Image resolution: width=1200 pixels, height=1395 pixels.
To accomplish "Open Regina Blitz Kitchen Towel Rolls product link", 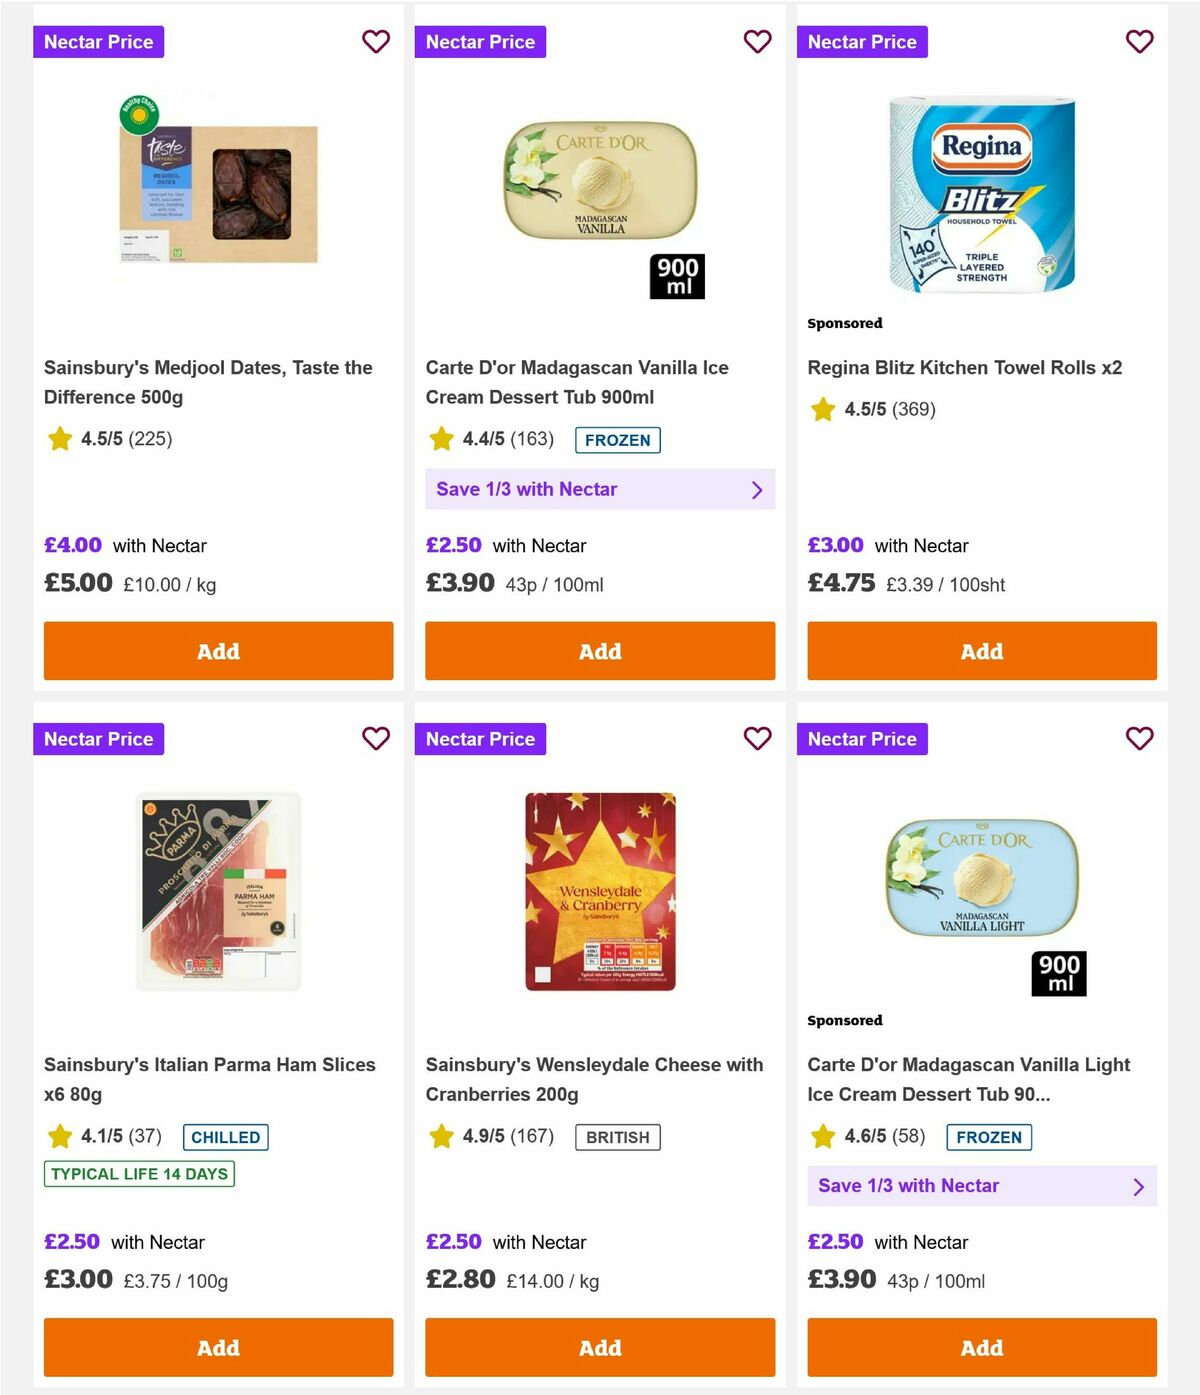I will point(965,367).
